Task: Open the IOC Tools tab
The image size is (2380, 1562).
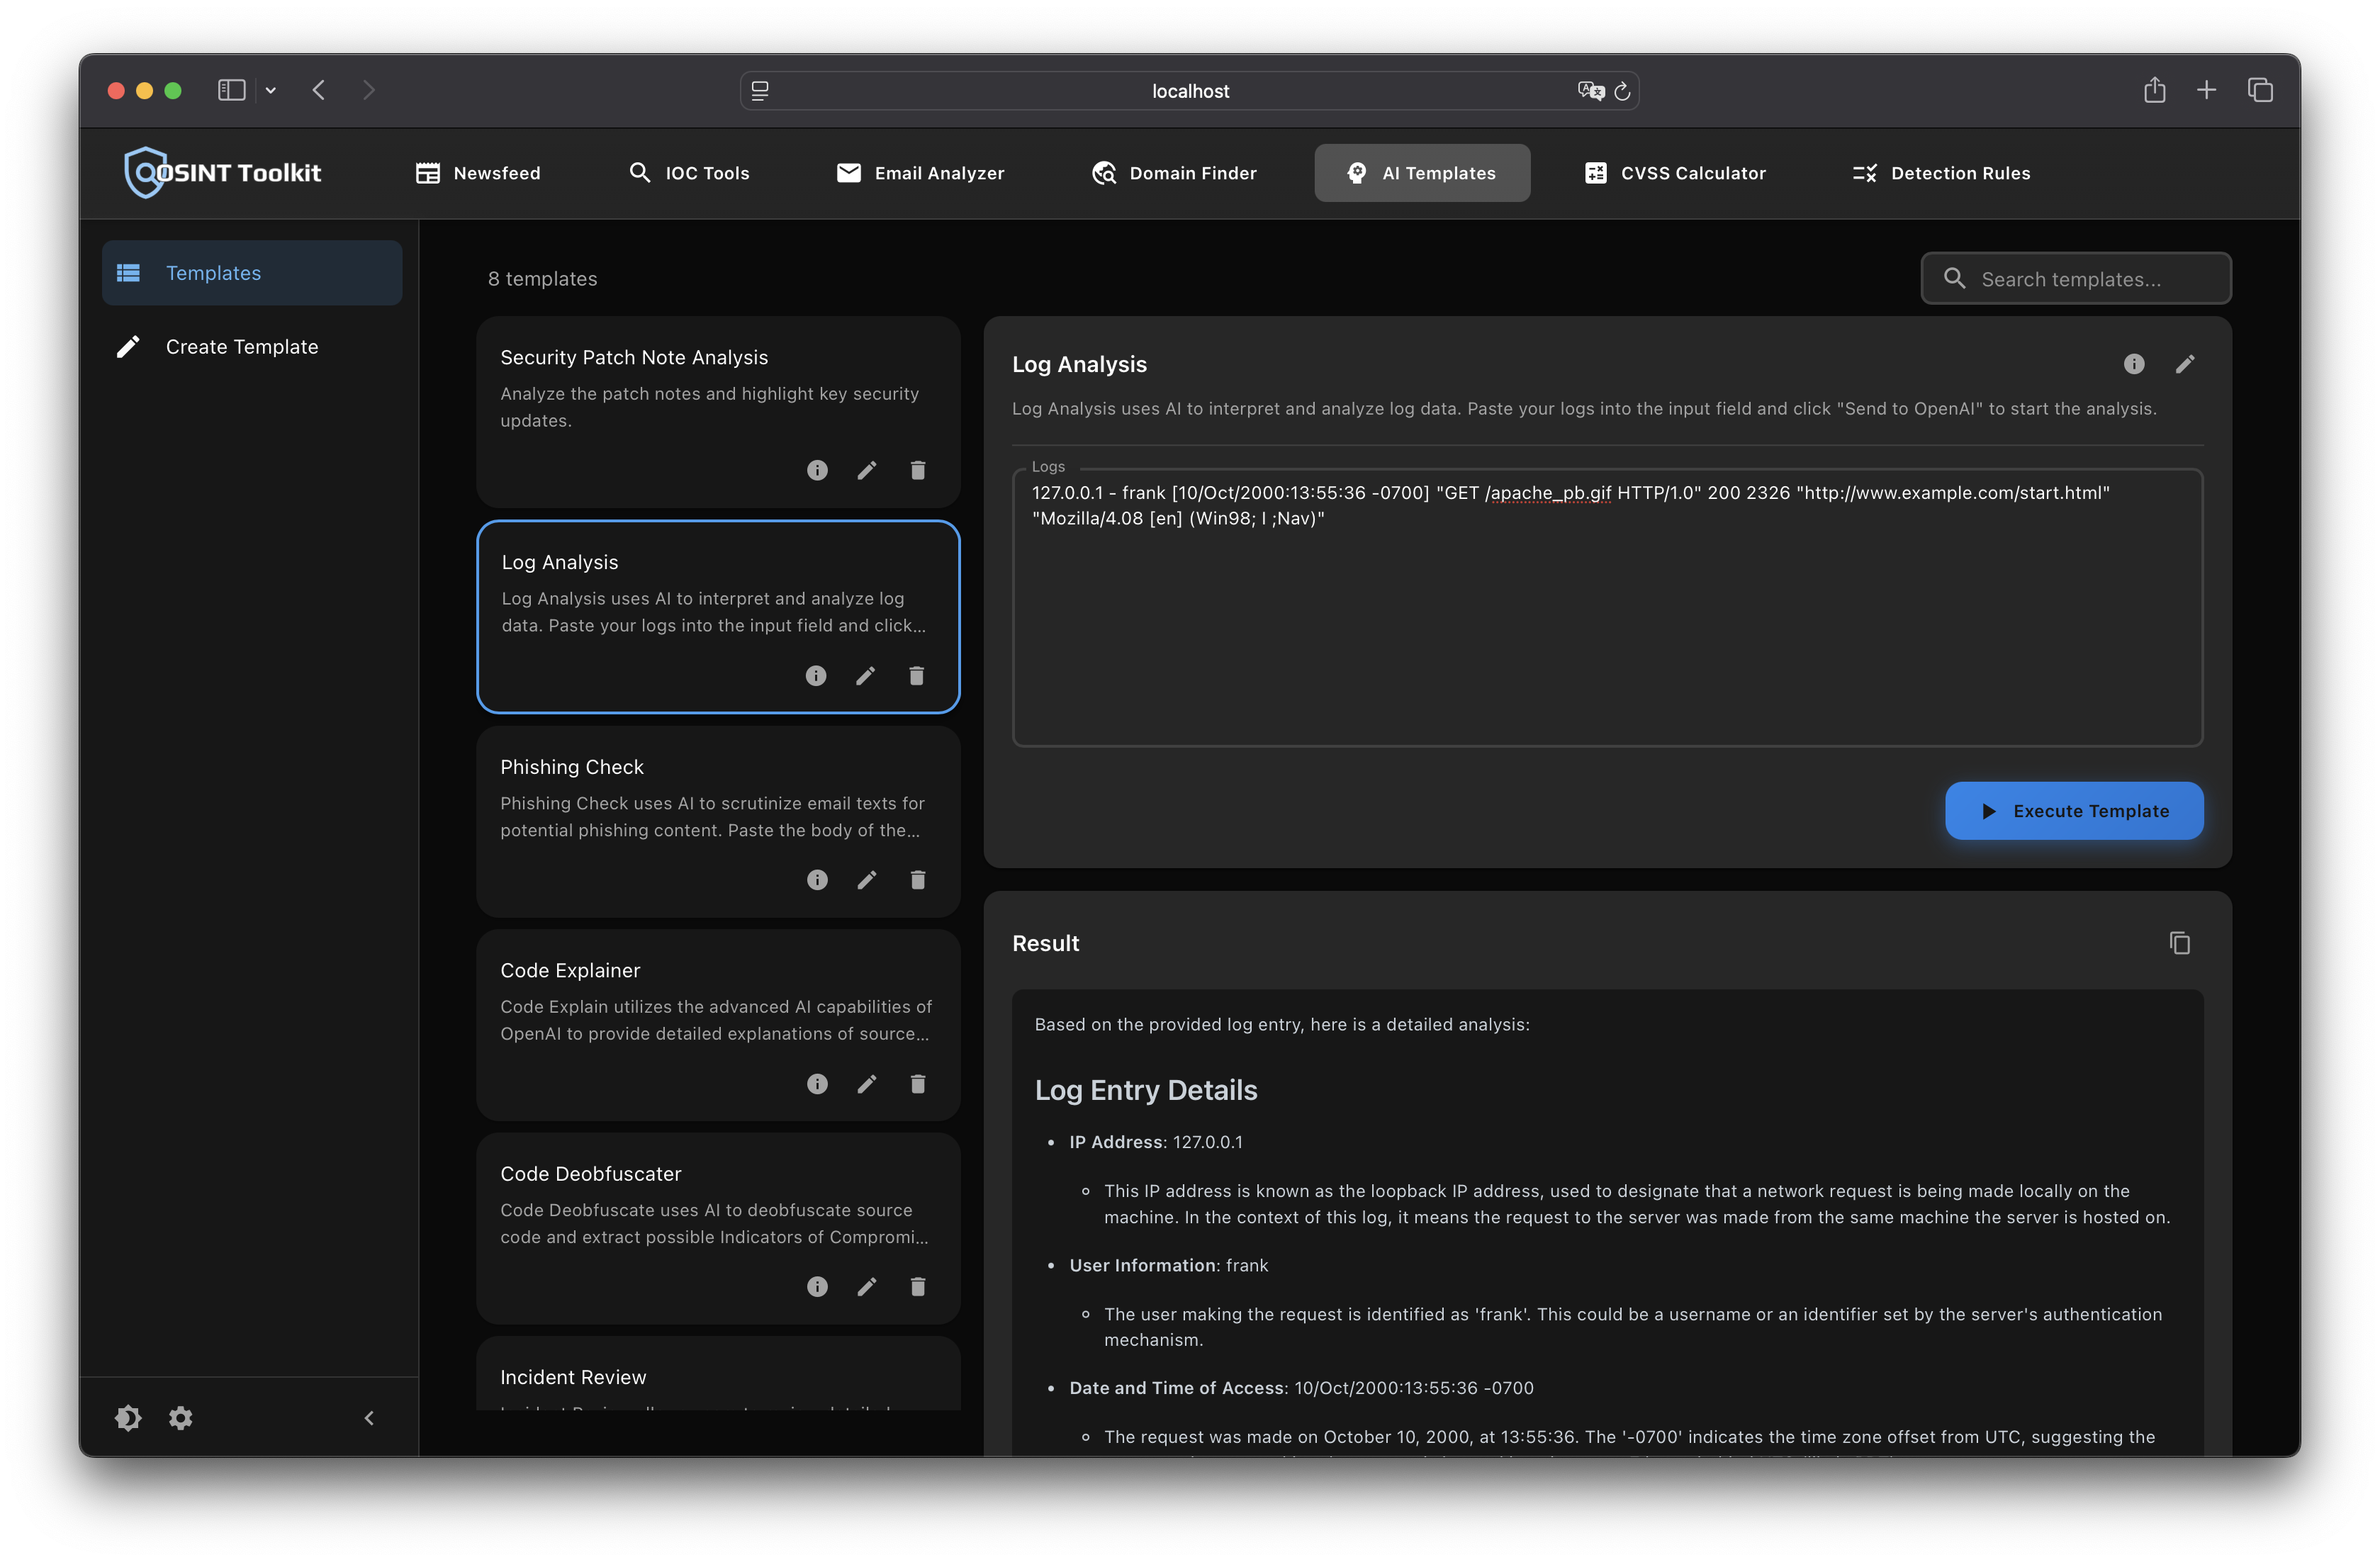Action: pos(689,173)
